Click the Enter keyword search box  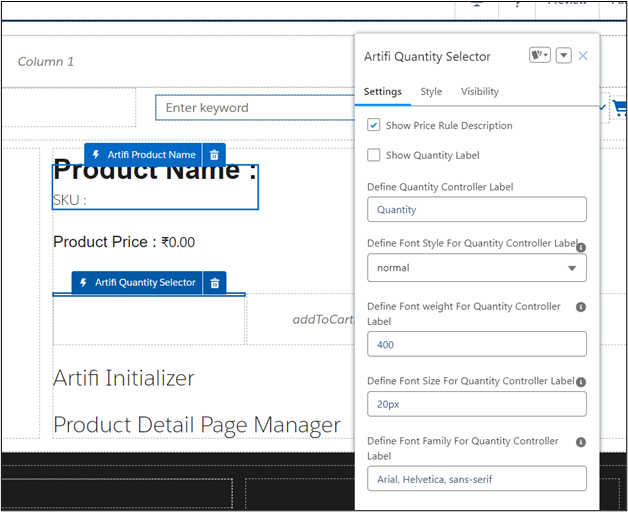click(x=255, y=108)
